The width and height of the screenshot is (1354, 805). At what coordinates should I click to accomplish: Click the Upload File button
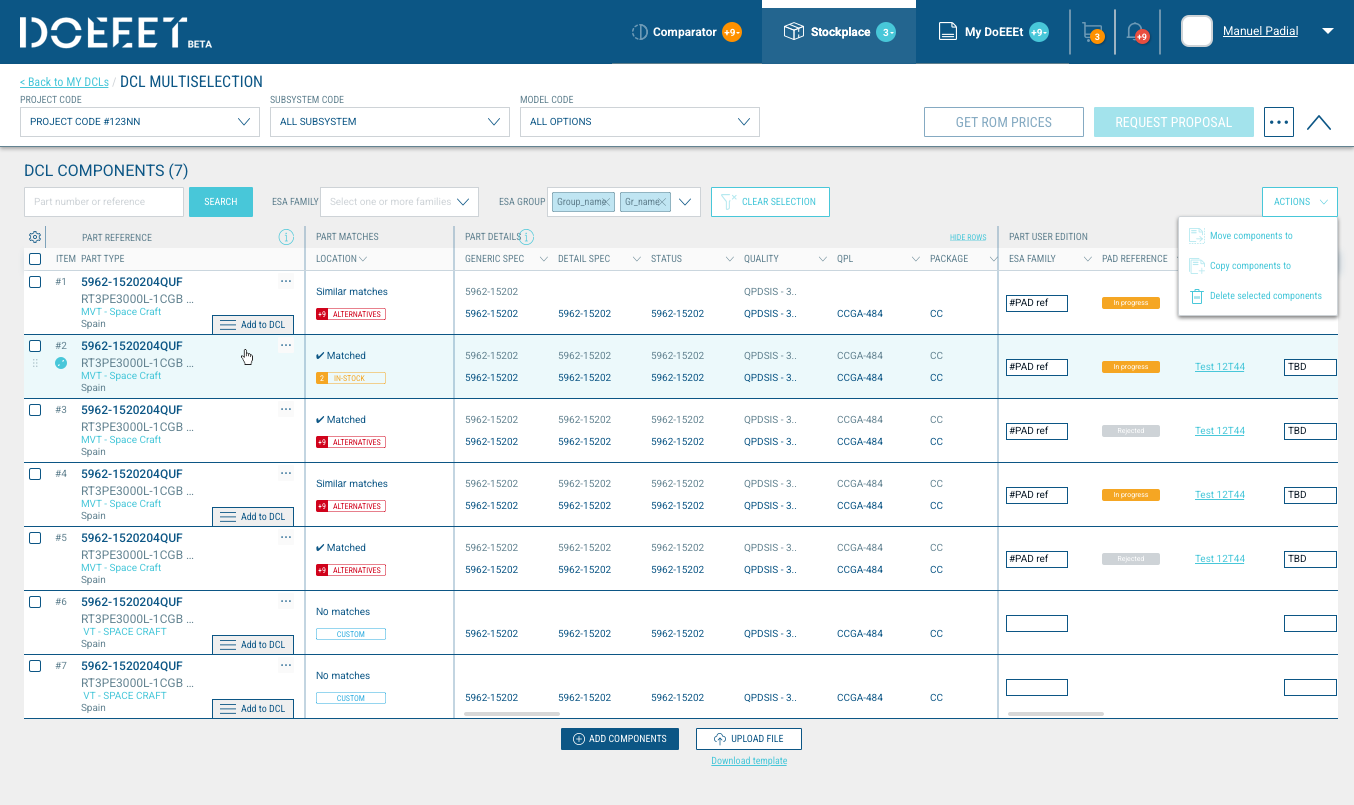coord(749,739)
